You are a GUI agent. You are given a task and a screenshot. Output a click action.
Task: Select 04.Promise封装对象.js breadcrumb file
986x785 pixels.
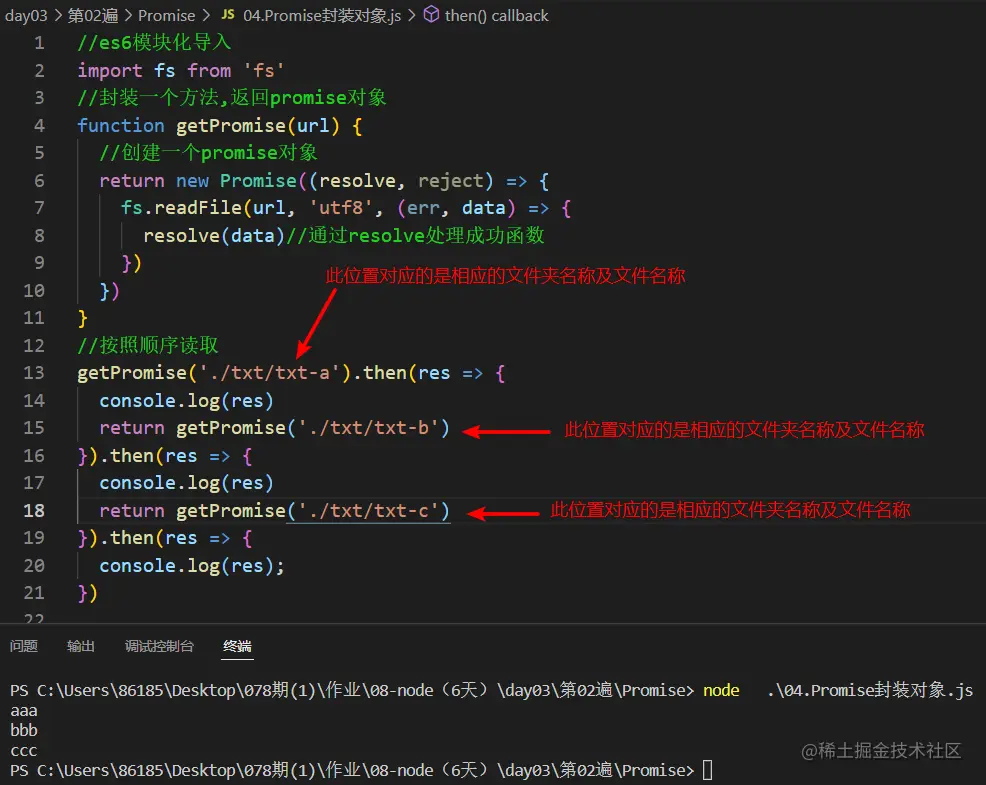pos(322,15)
